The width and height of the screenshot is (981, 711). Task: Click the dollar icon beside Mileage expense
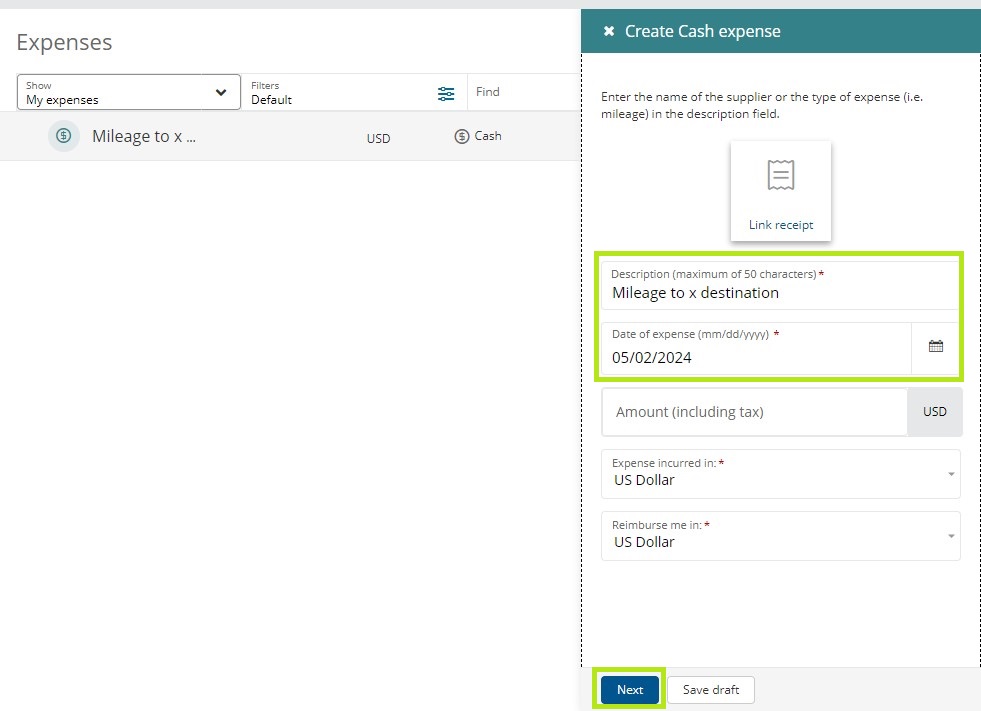(x=64, y=136)
